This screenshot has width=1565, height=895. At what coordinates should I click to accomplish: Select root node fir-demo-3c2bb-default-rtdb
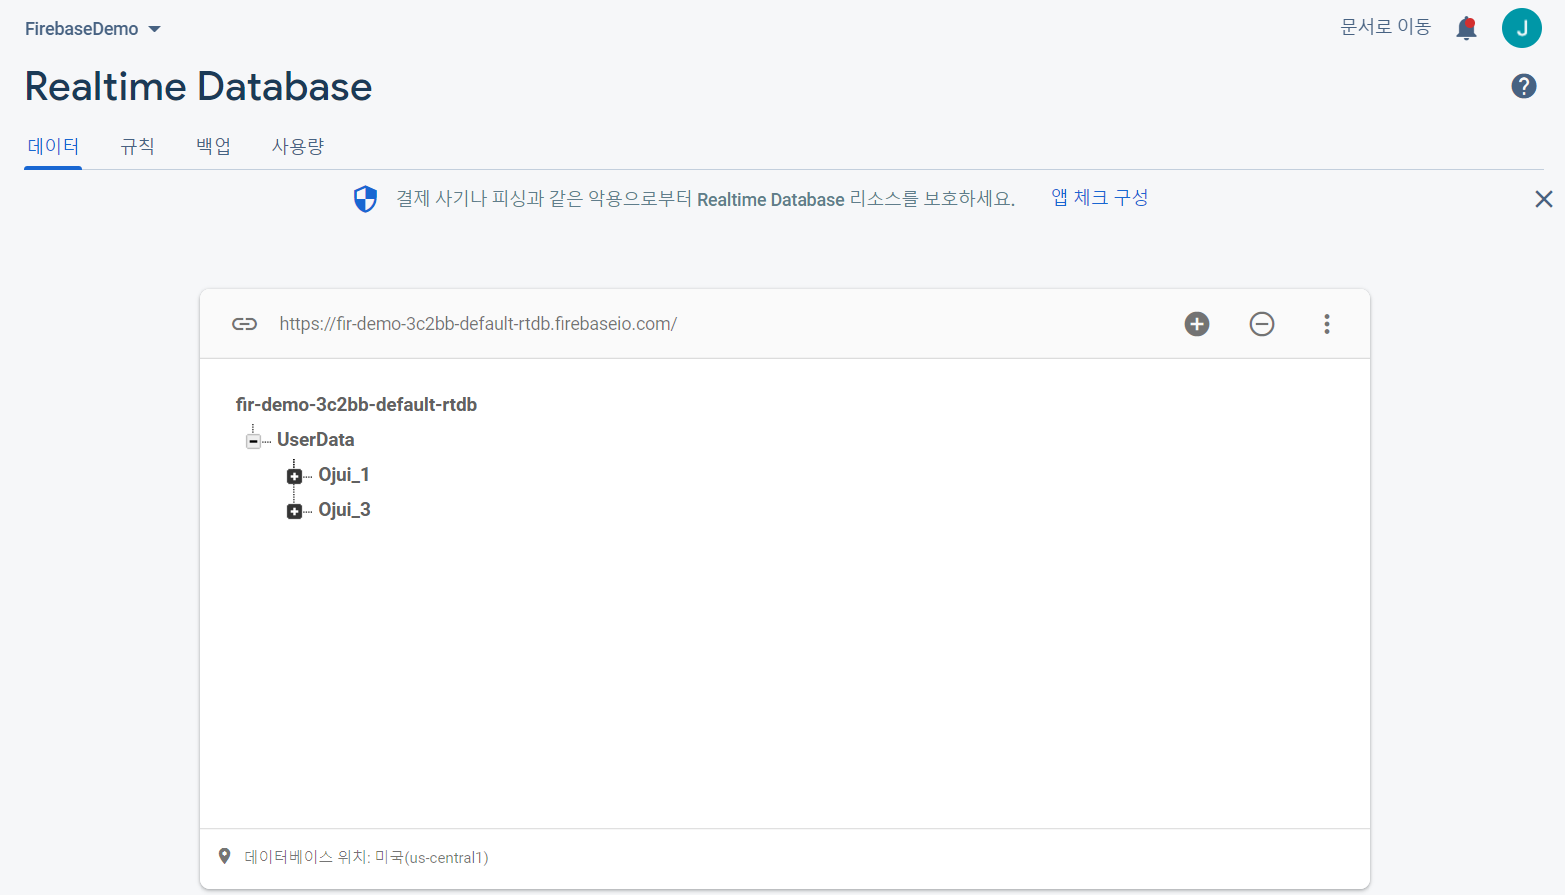point(356,405)
